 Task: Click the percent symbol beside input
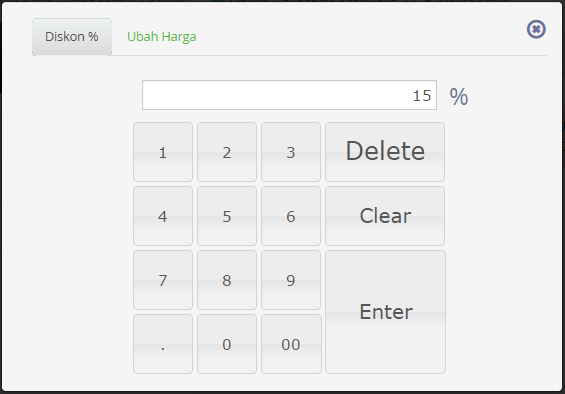(x=459, y=96)
